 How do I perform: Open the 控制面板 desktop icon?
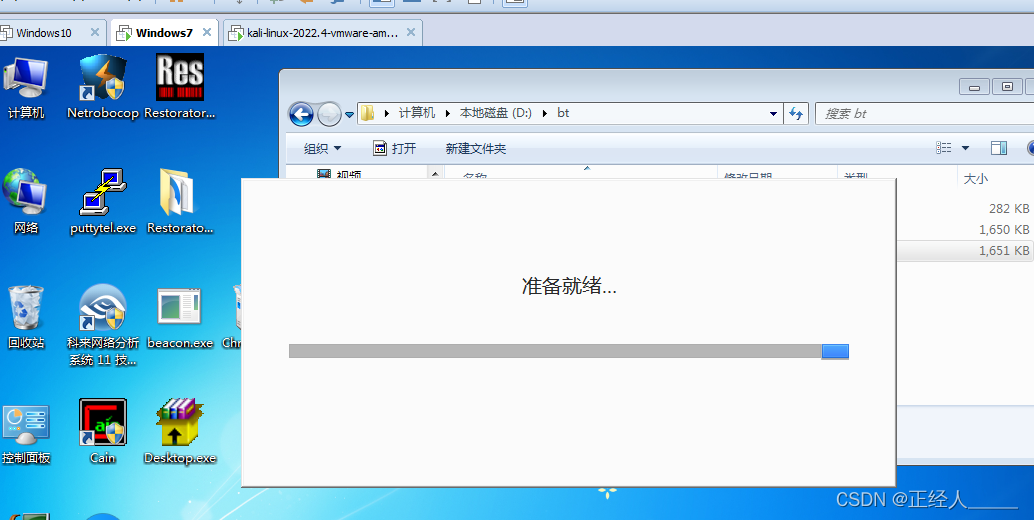[26, 432]
